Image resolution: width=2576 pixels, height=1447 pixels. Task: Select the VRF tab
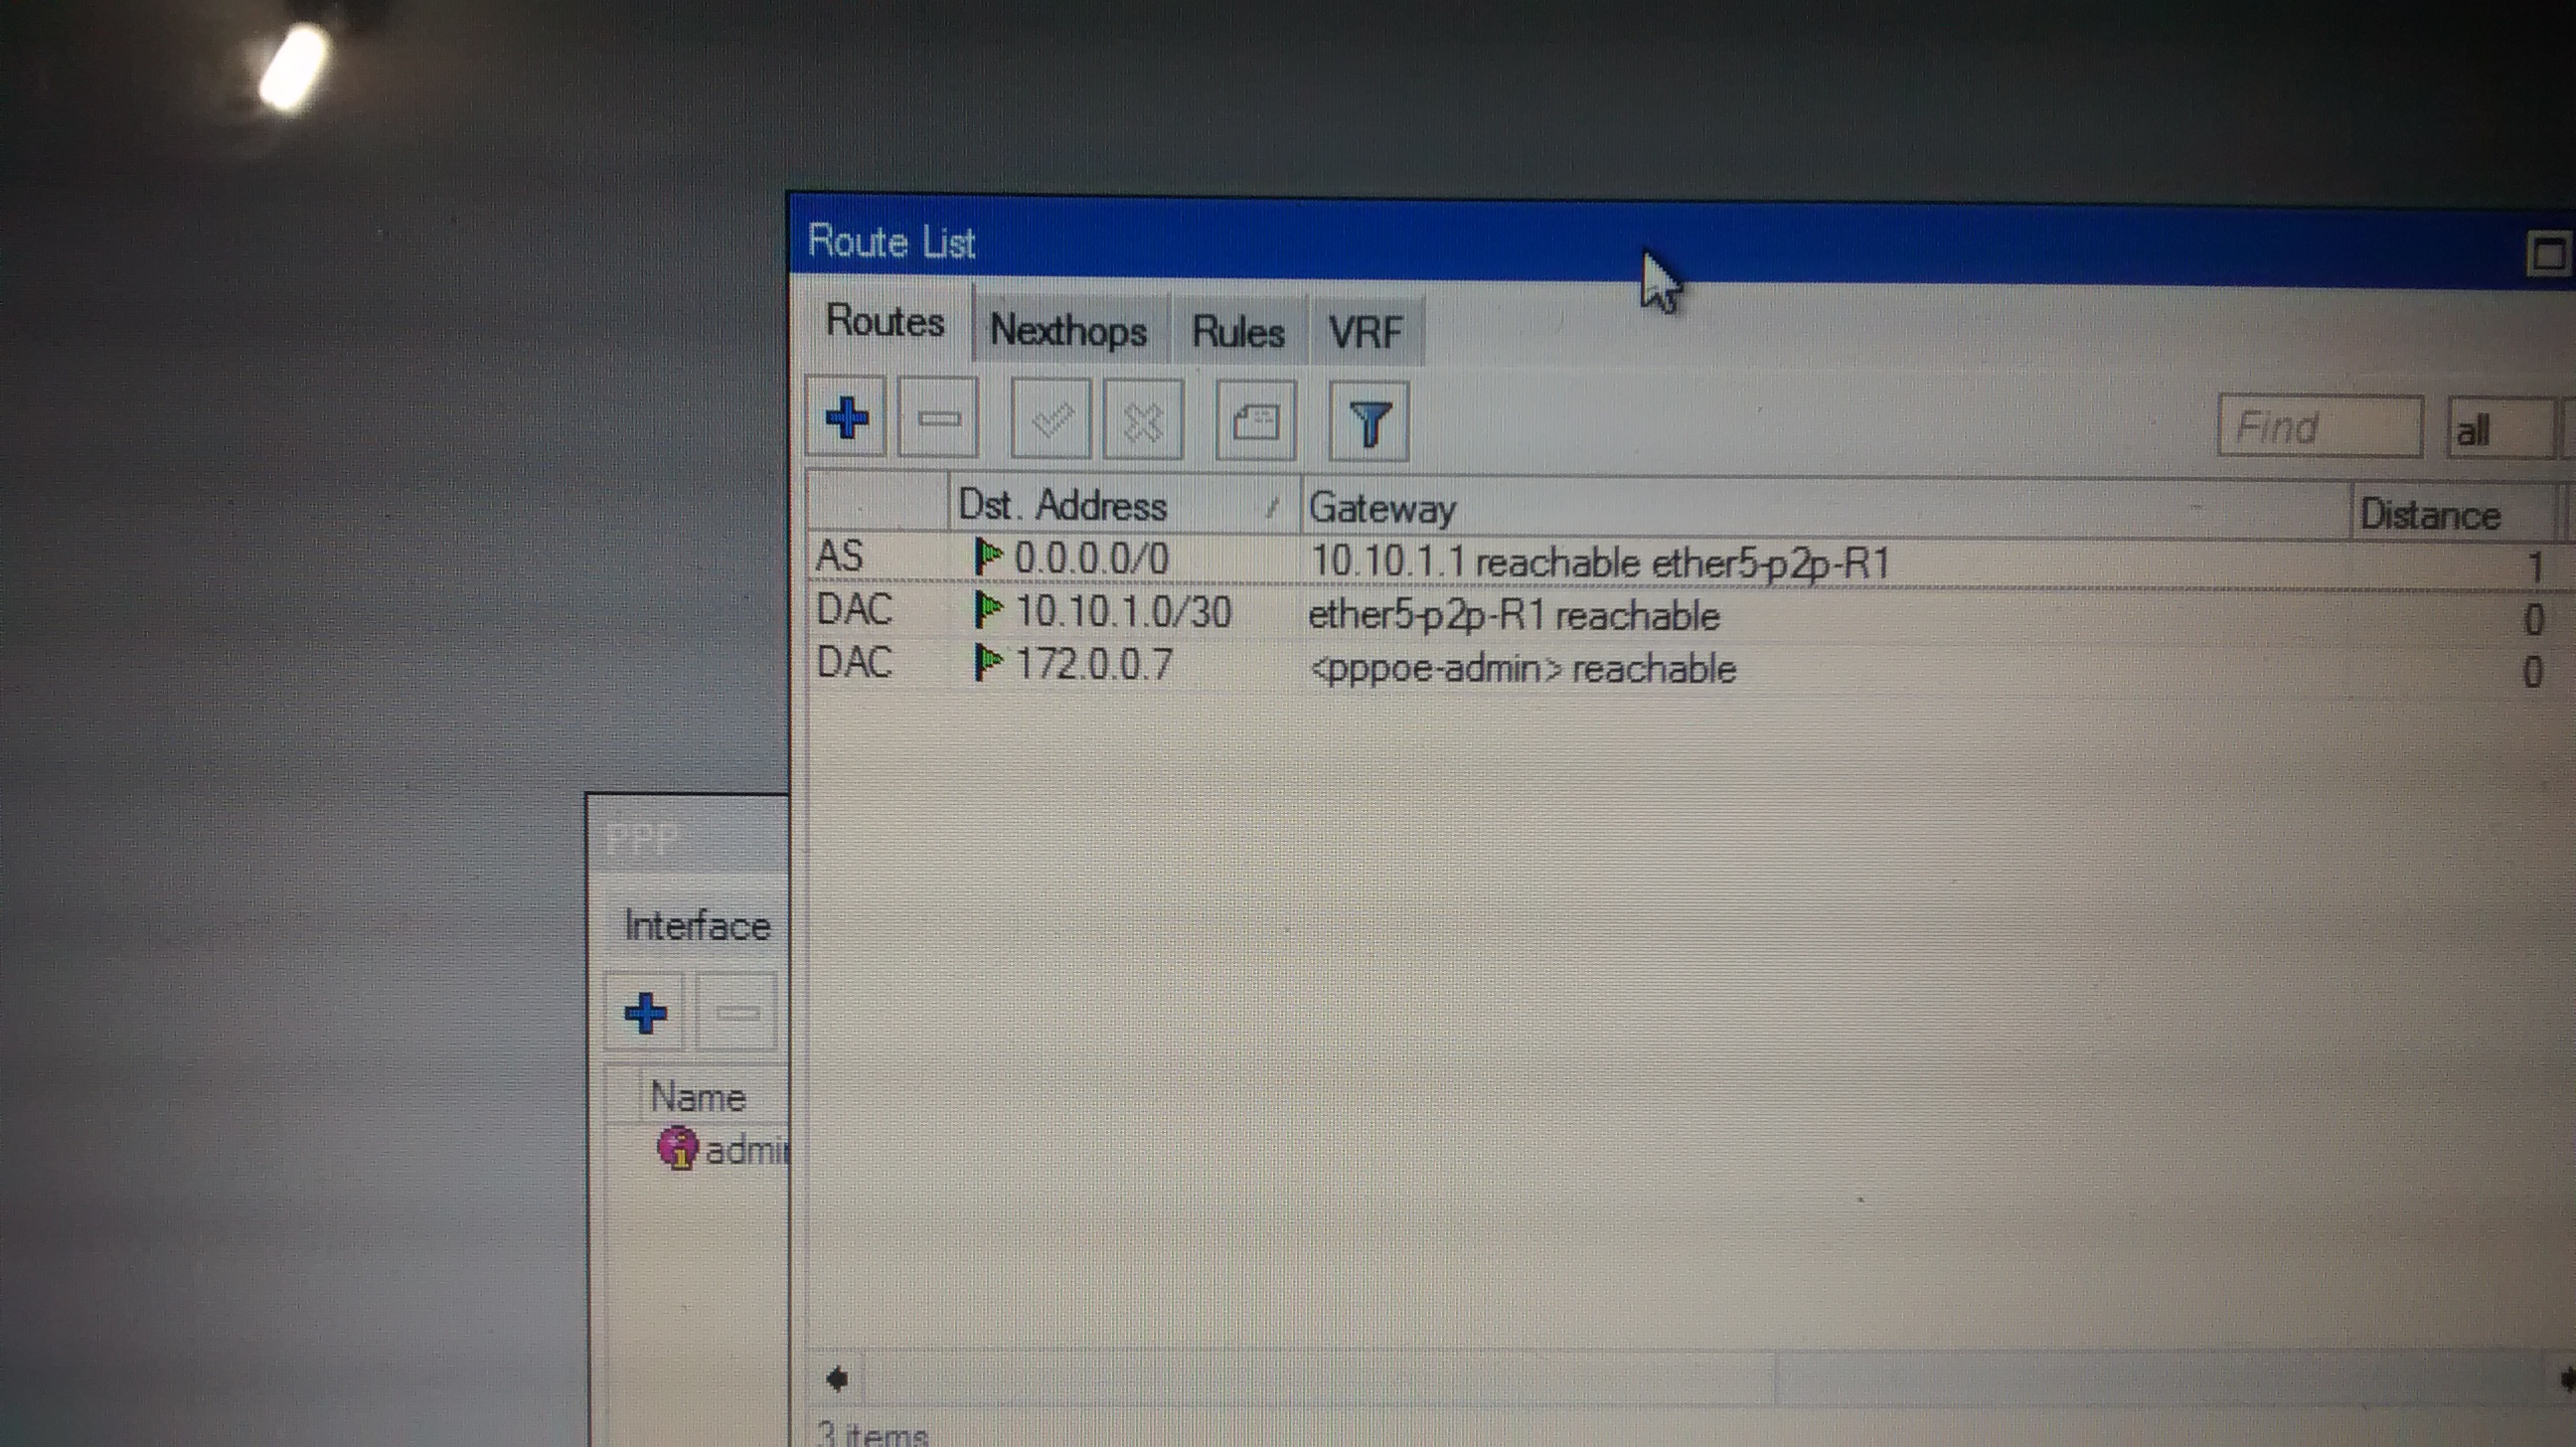[1365, 332]
